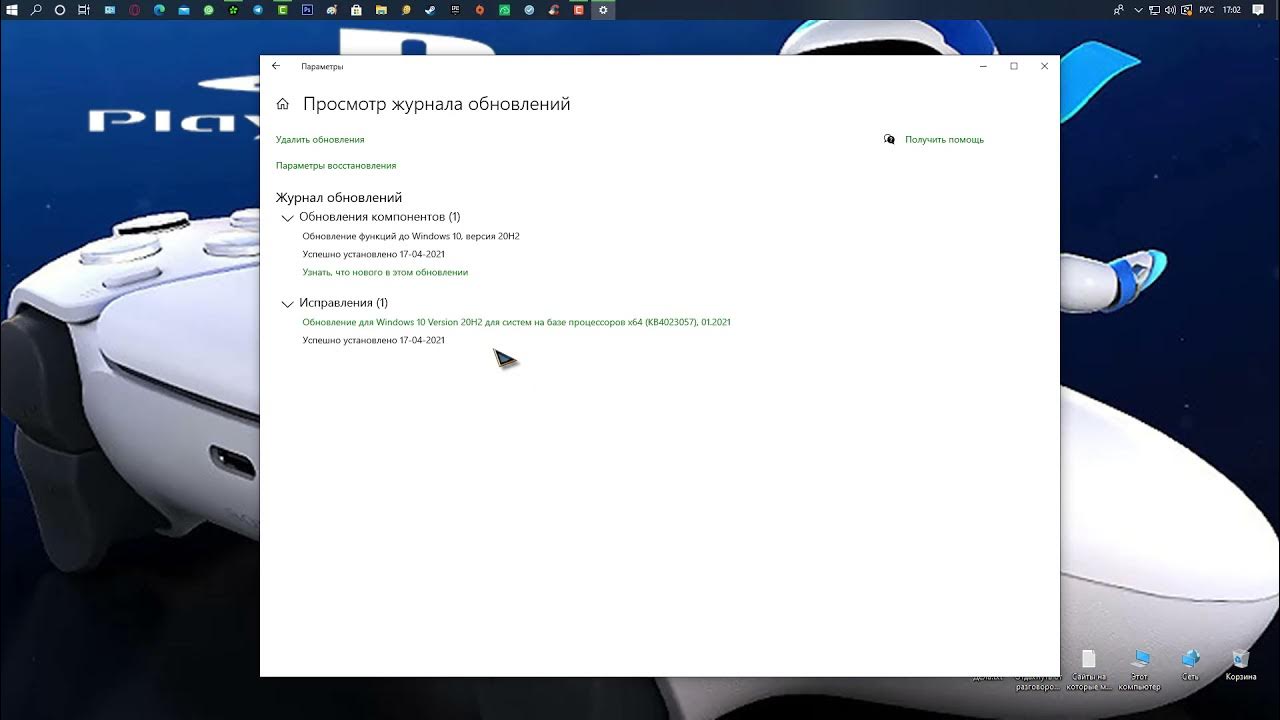The width and height of the screenshot is (1280, 720).
Task: Collapse the Обновления компонентов (1) section
Action: (x=288, y=218)
